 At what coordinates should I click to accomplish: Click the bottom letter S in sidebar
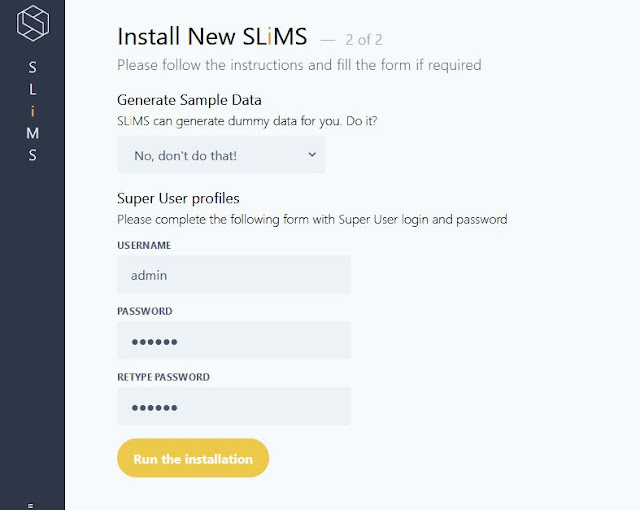32,155
